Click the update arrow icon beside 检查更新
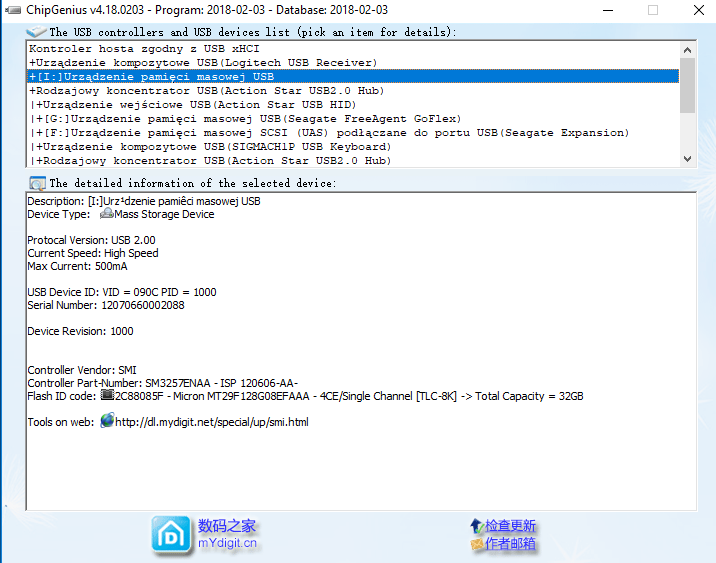 pos(476,526)
